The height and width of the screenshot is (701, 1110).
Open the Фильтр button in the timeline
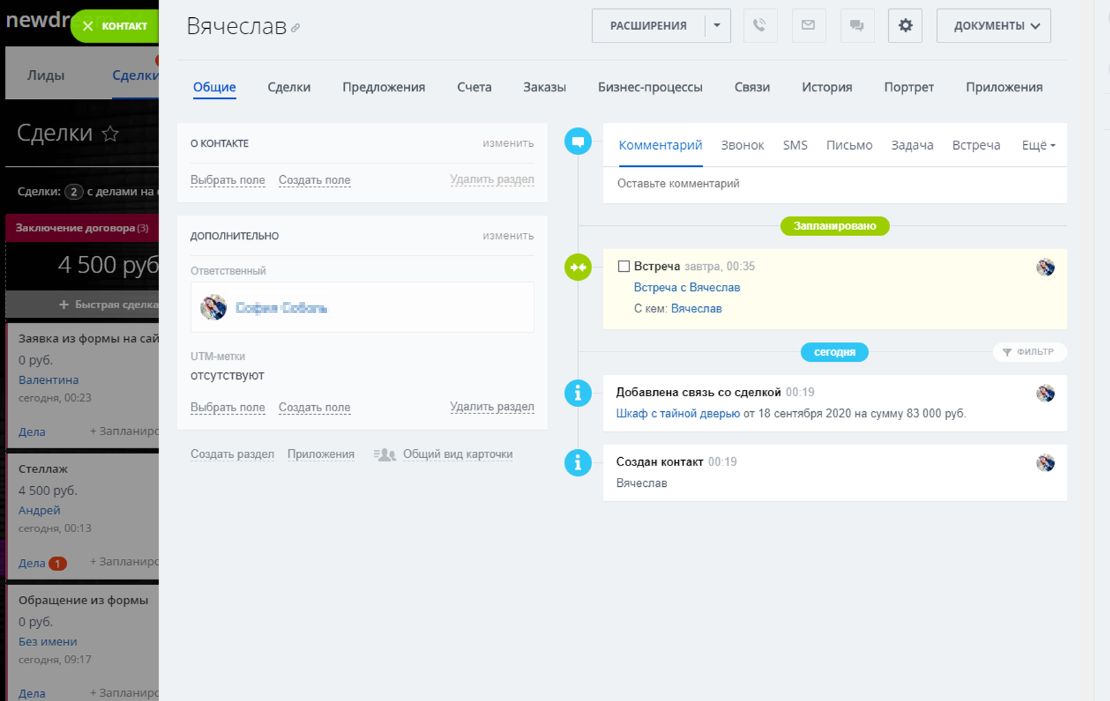[x=1029, y=352]
